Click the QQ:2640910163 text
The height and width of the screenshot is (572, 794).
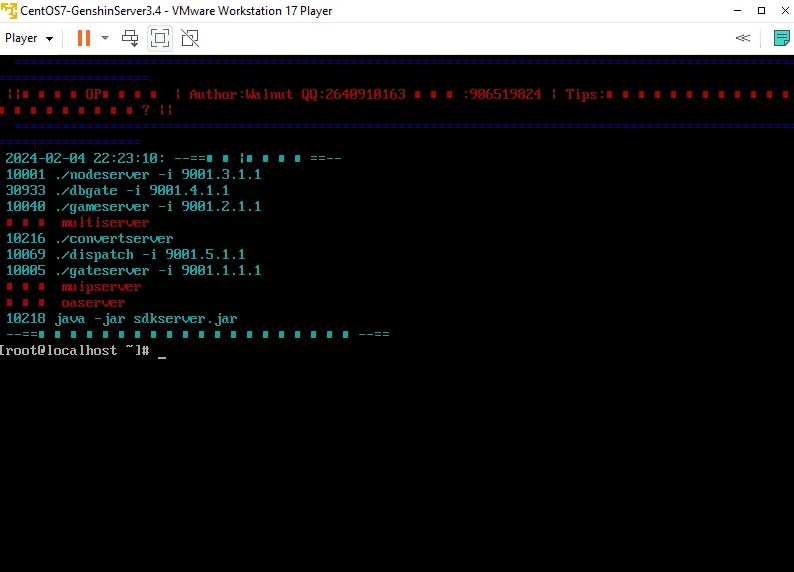tap(353, 94)
